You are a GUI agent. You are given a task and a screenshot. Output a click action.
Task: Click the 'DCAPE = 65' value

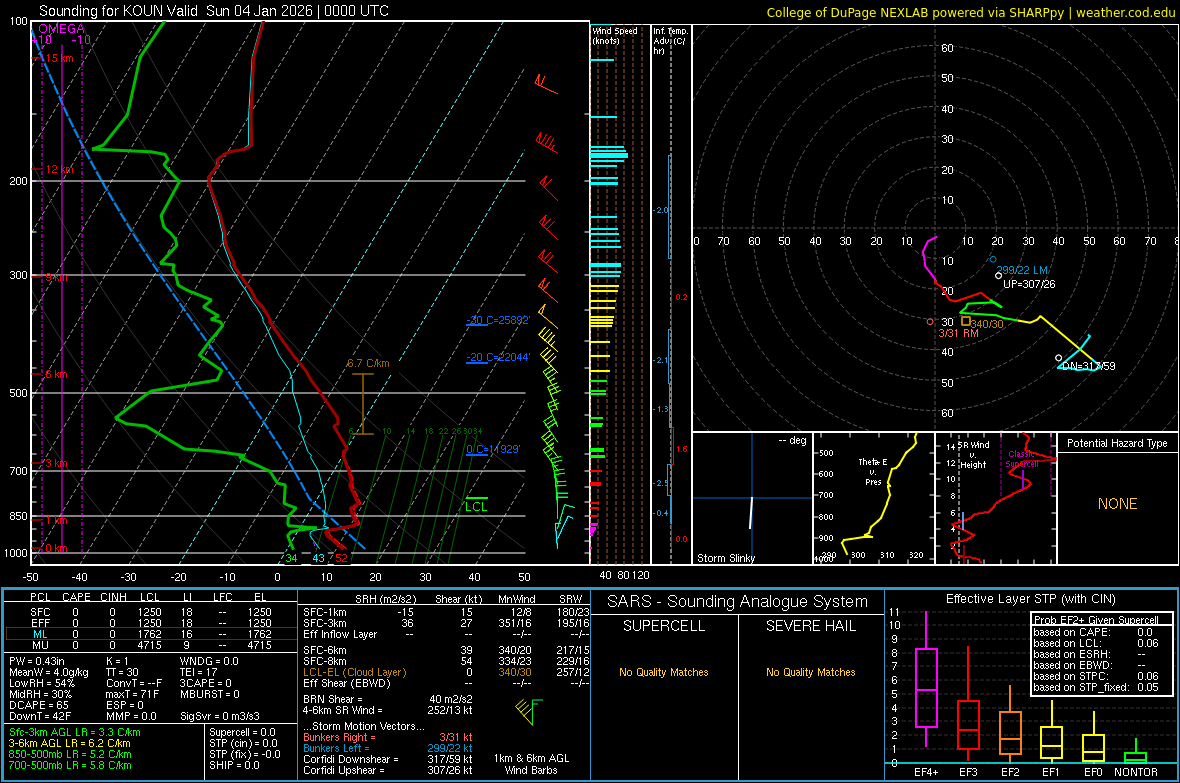tap(38, 705)
